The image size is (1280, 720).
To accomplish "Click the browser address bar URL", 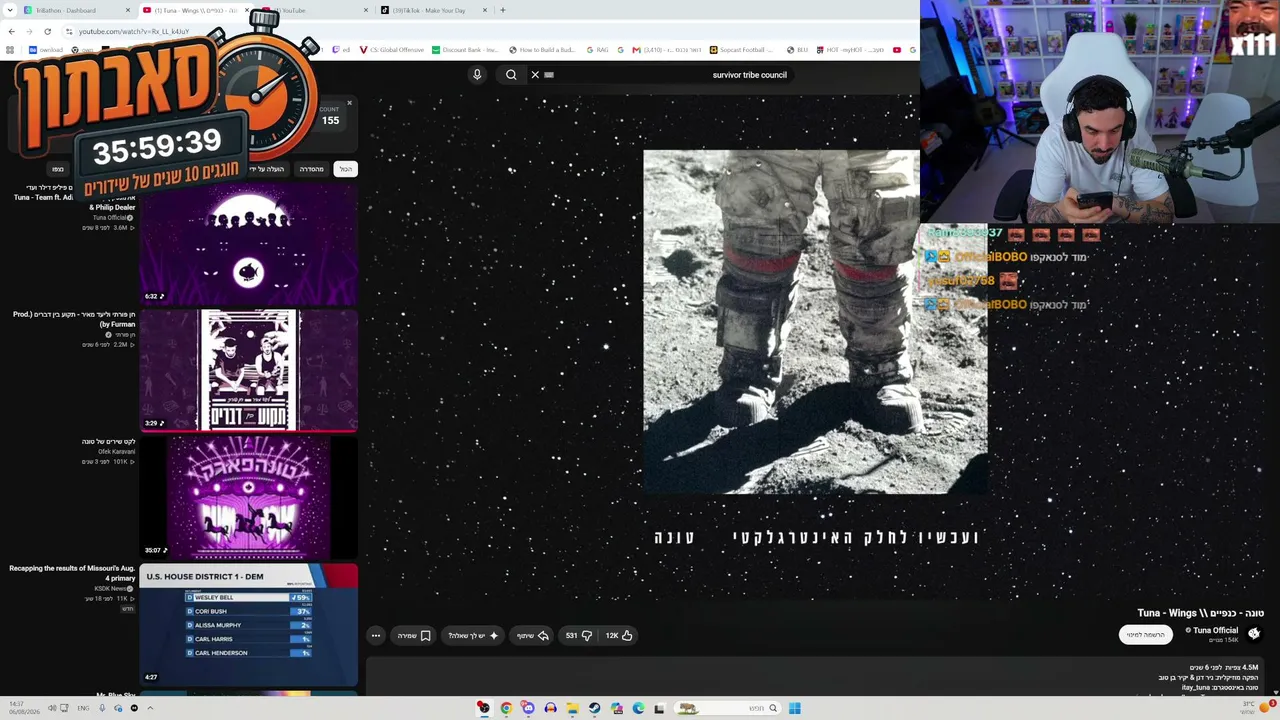I will tap(134, 32).
